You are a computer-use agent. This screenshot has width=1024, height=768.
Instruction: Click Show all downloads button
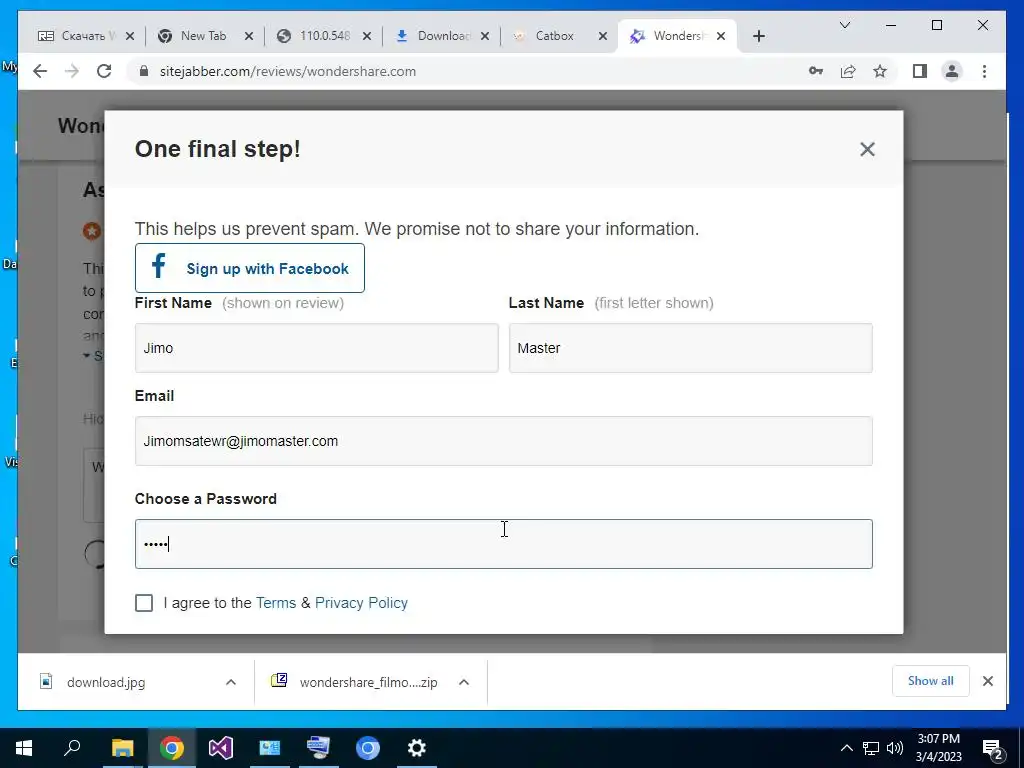pos(931,681)
